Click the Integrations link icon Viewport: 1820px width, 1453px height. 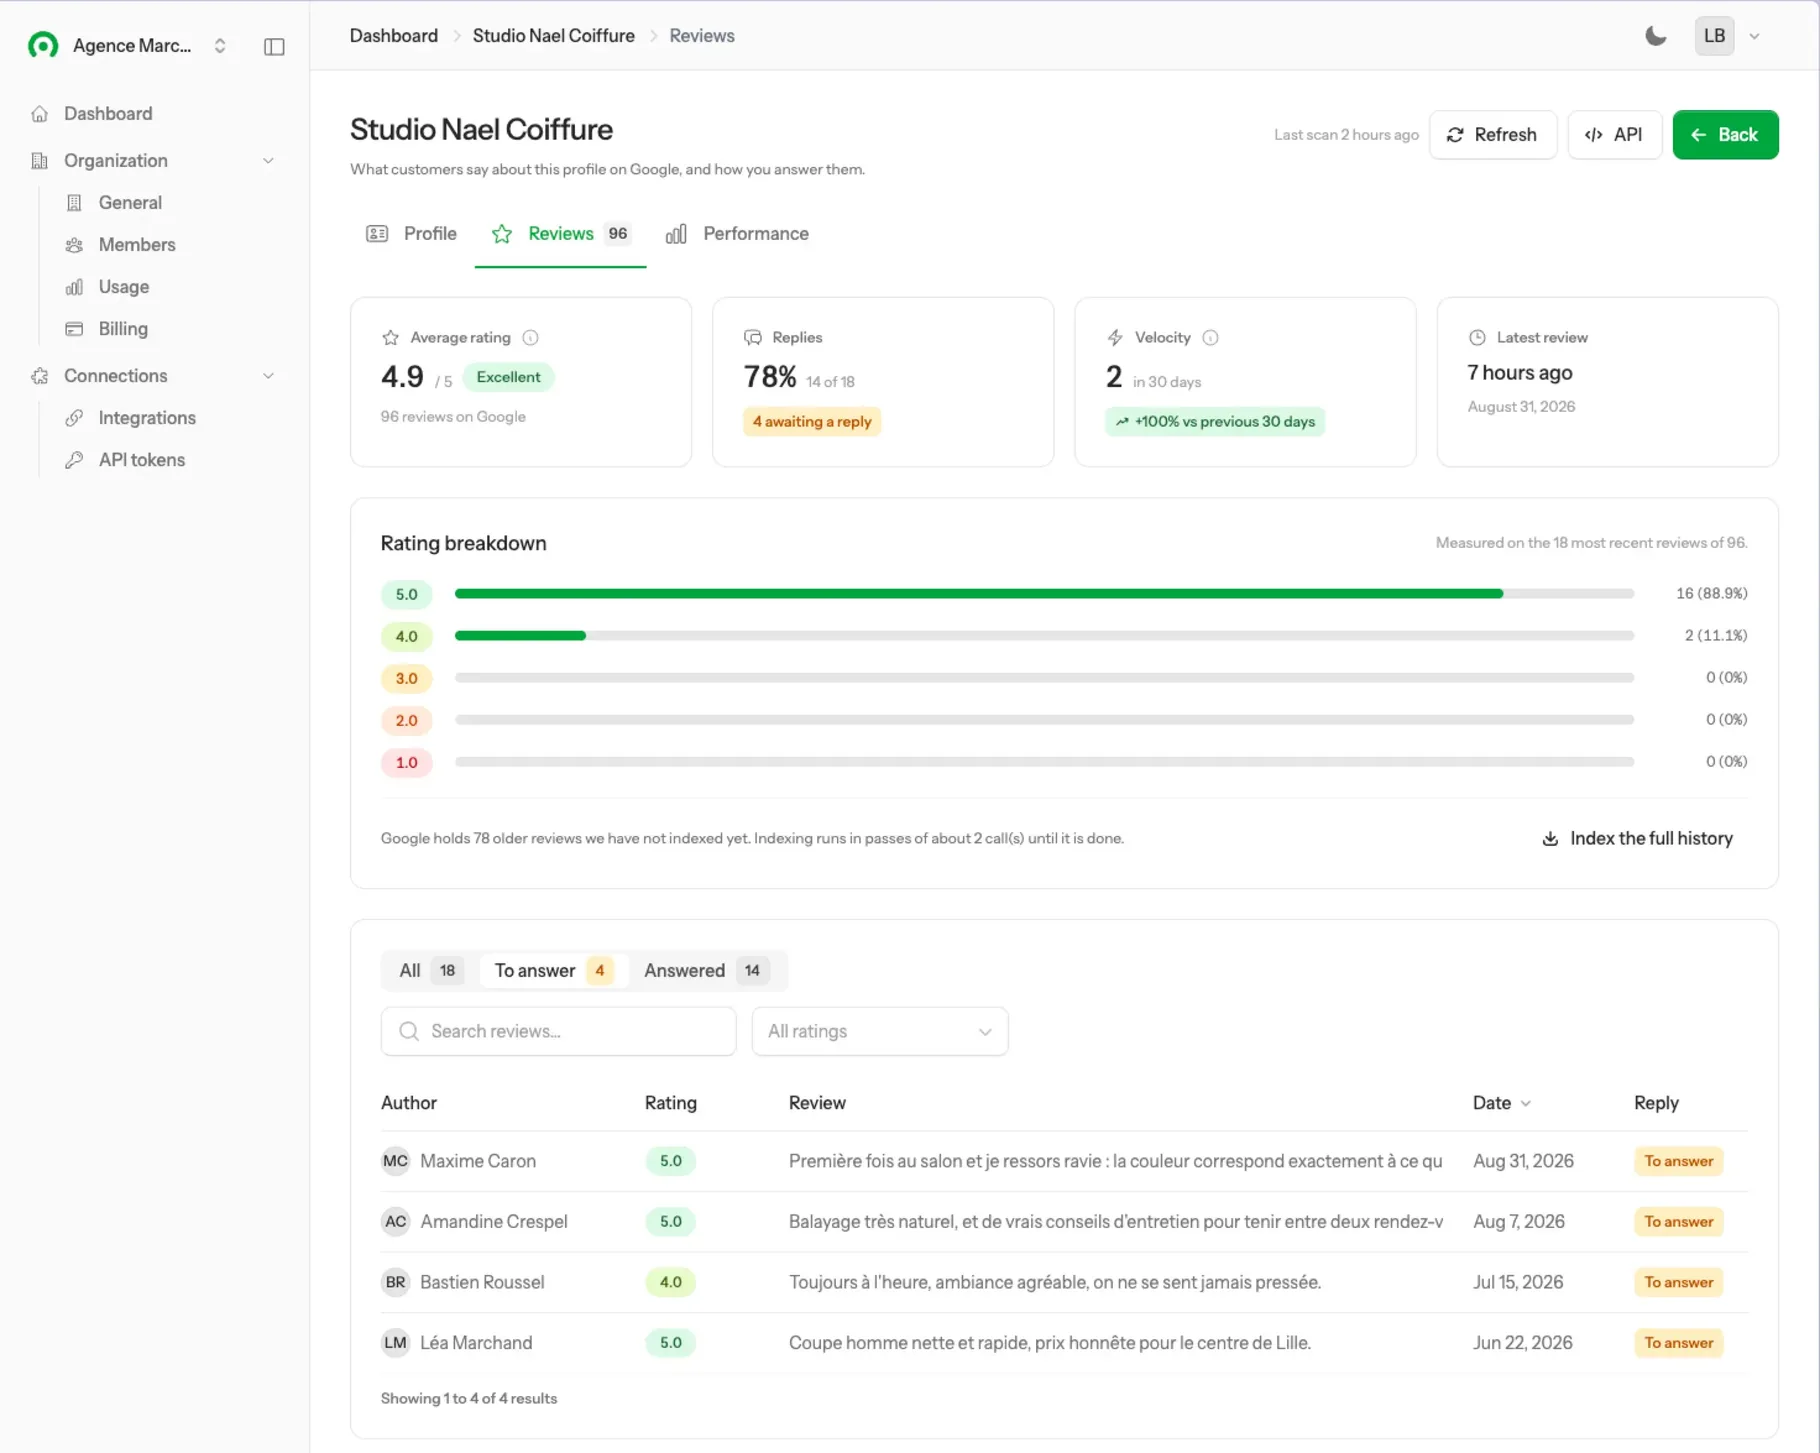(74, 418)
